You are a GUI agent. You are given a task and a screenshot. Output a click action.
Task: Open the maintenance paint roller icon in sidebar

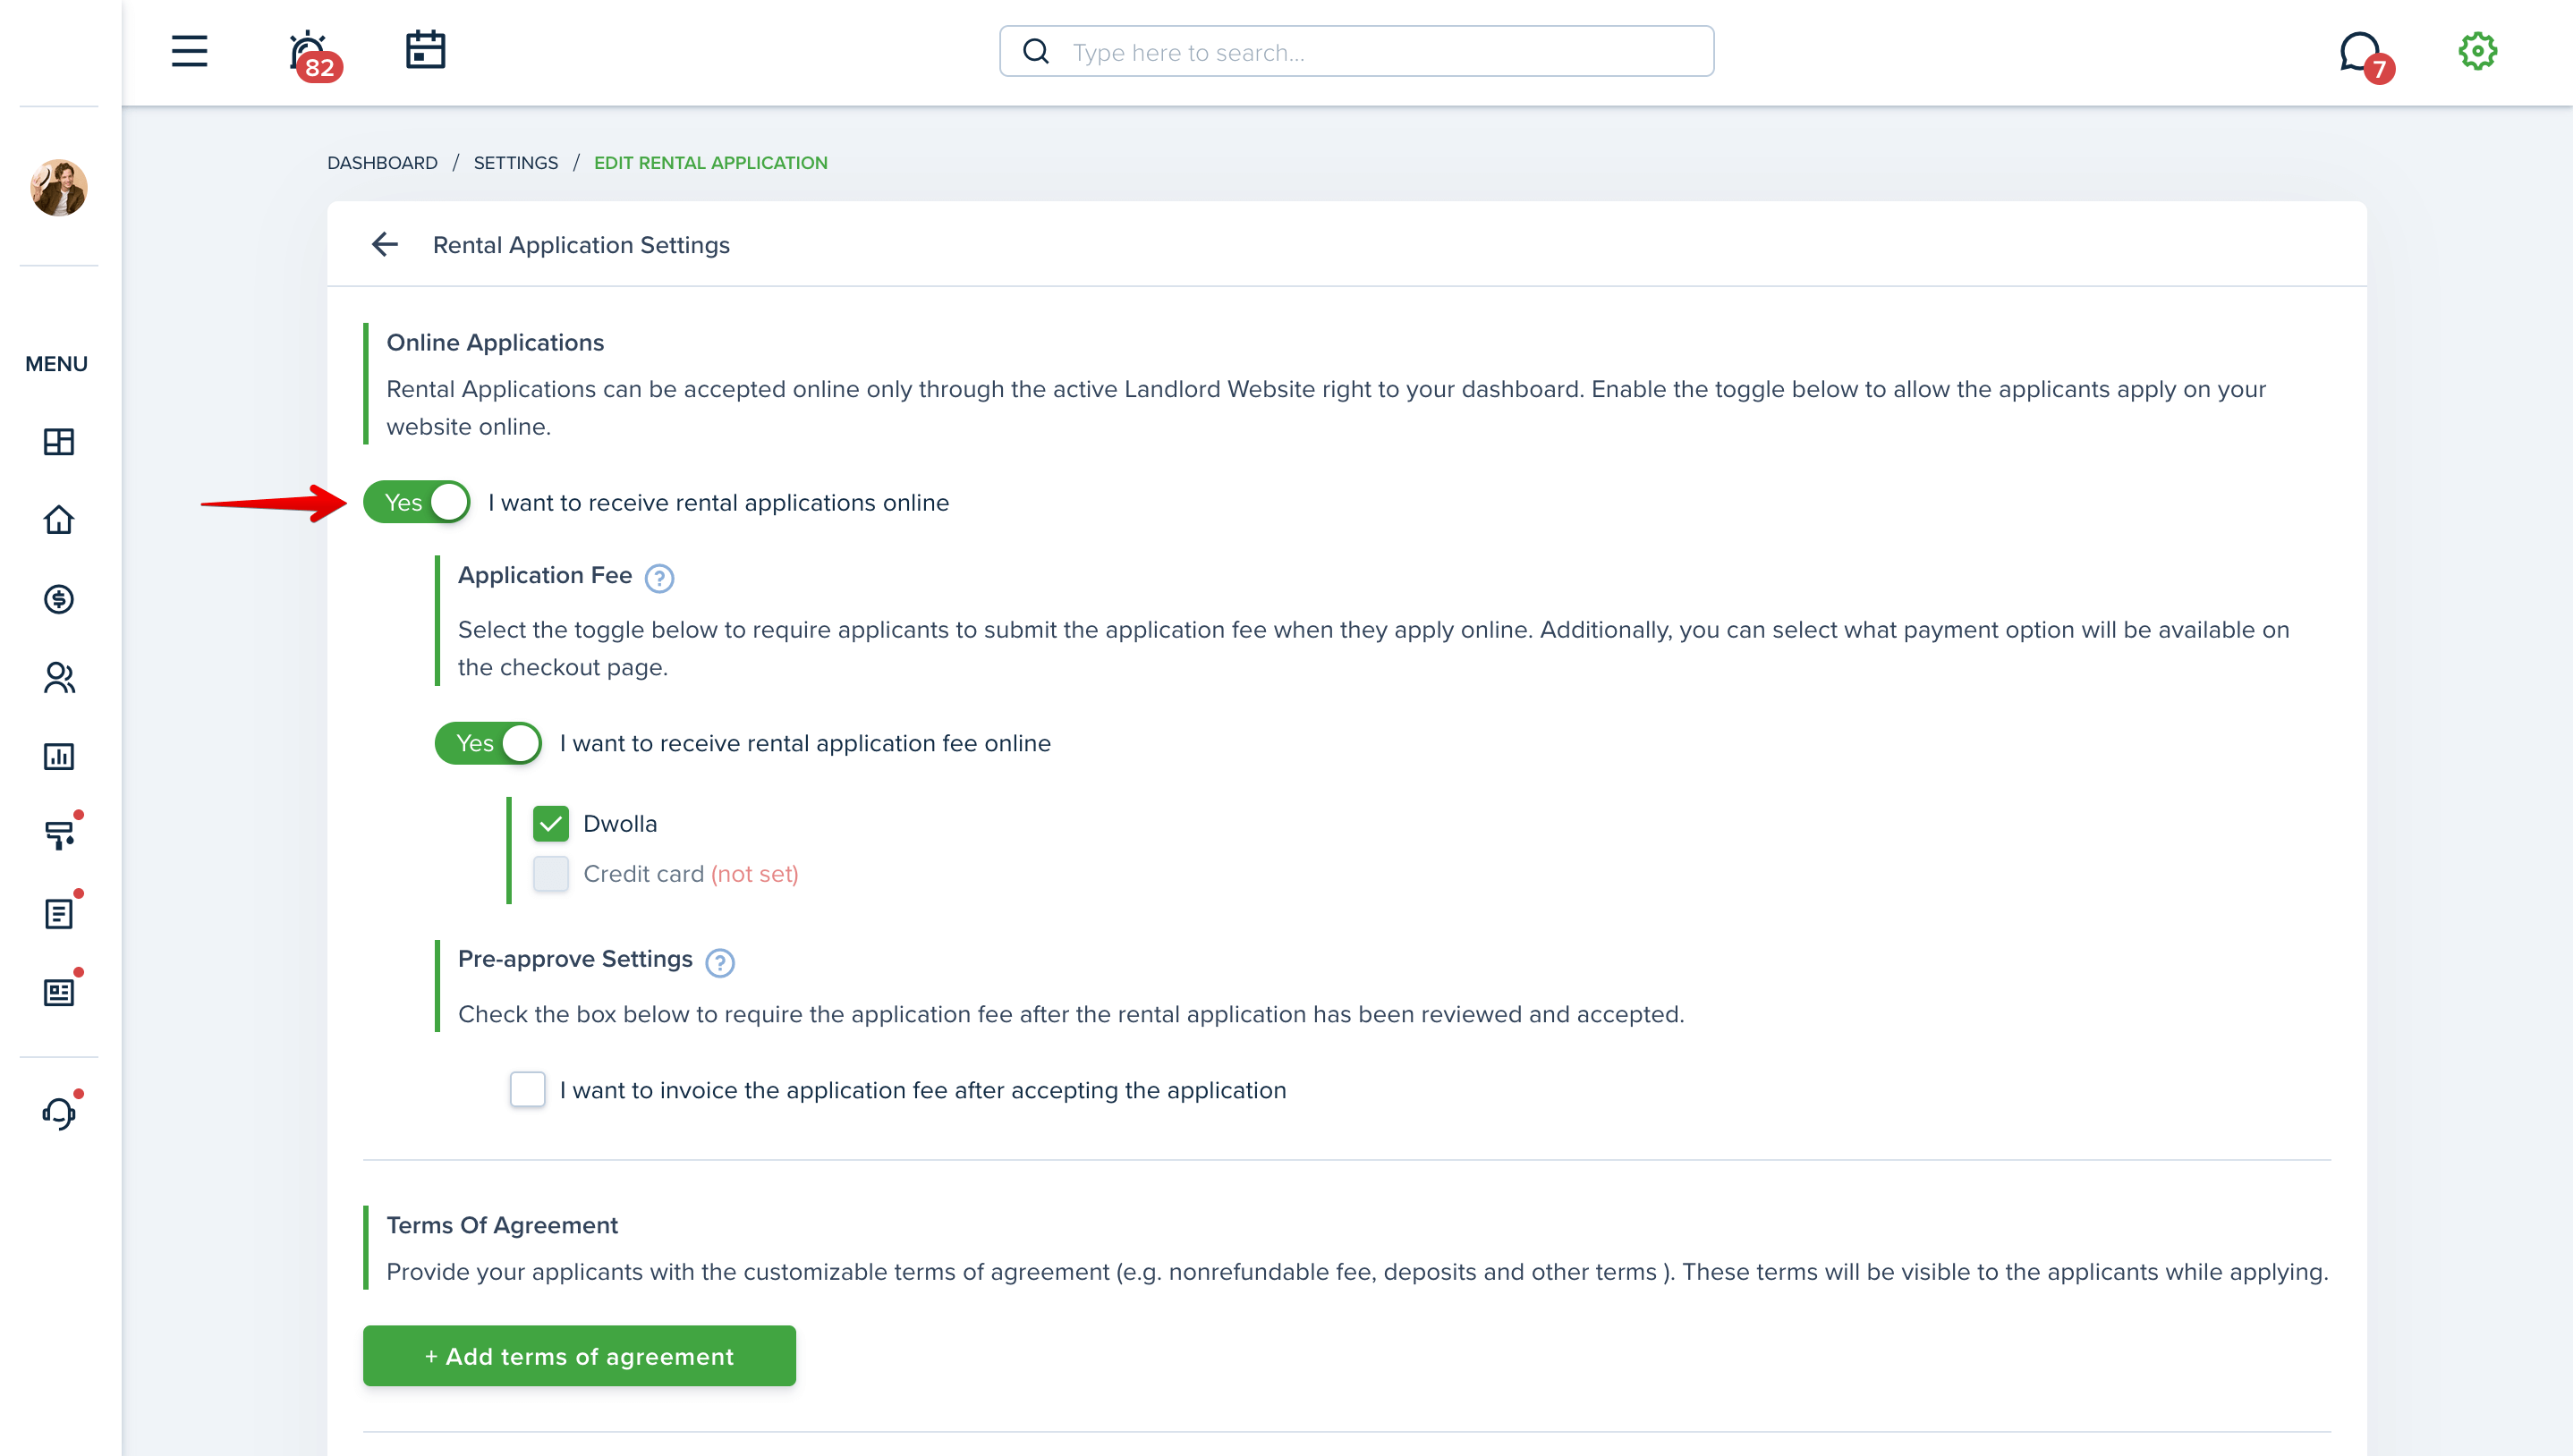tap(60, 834)
